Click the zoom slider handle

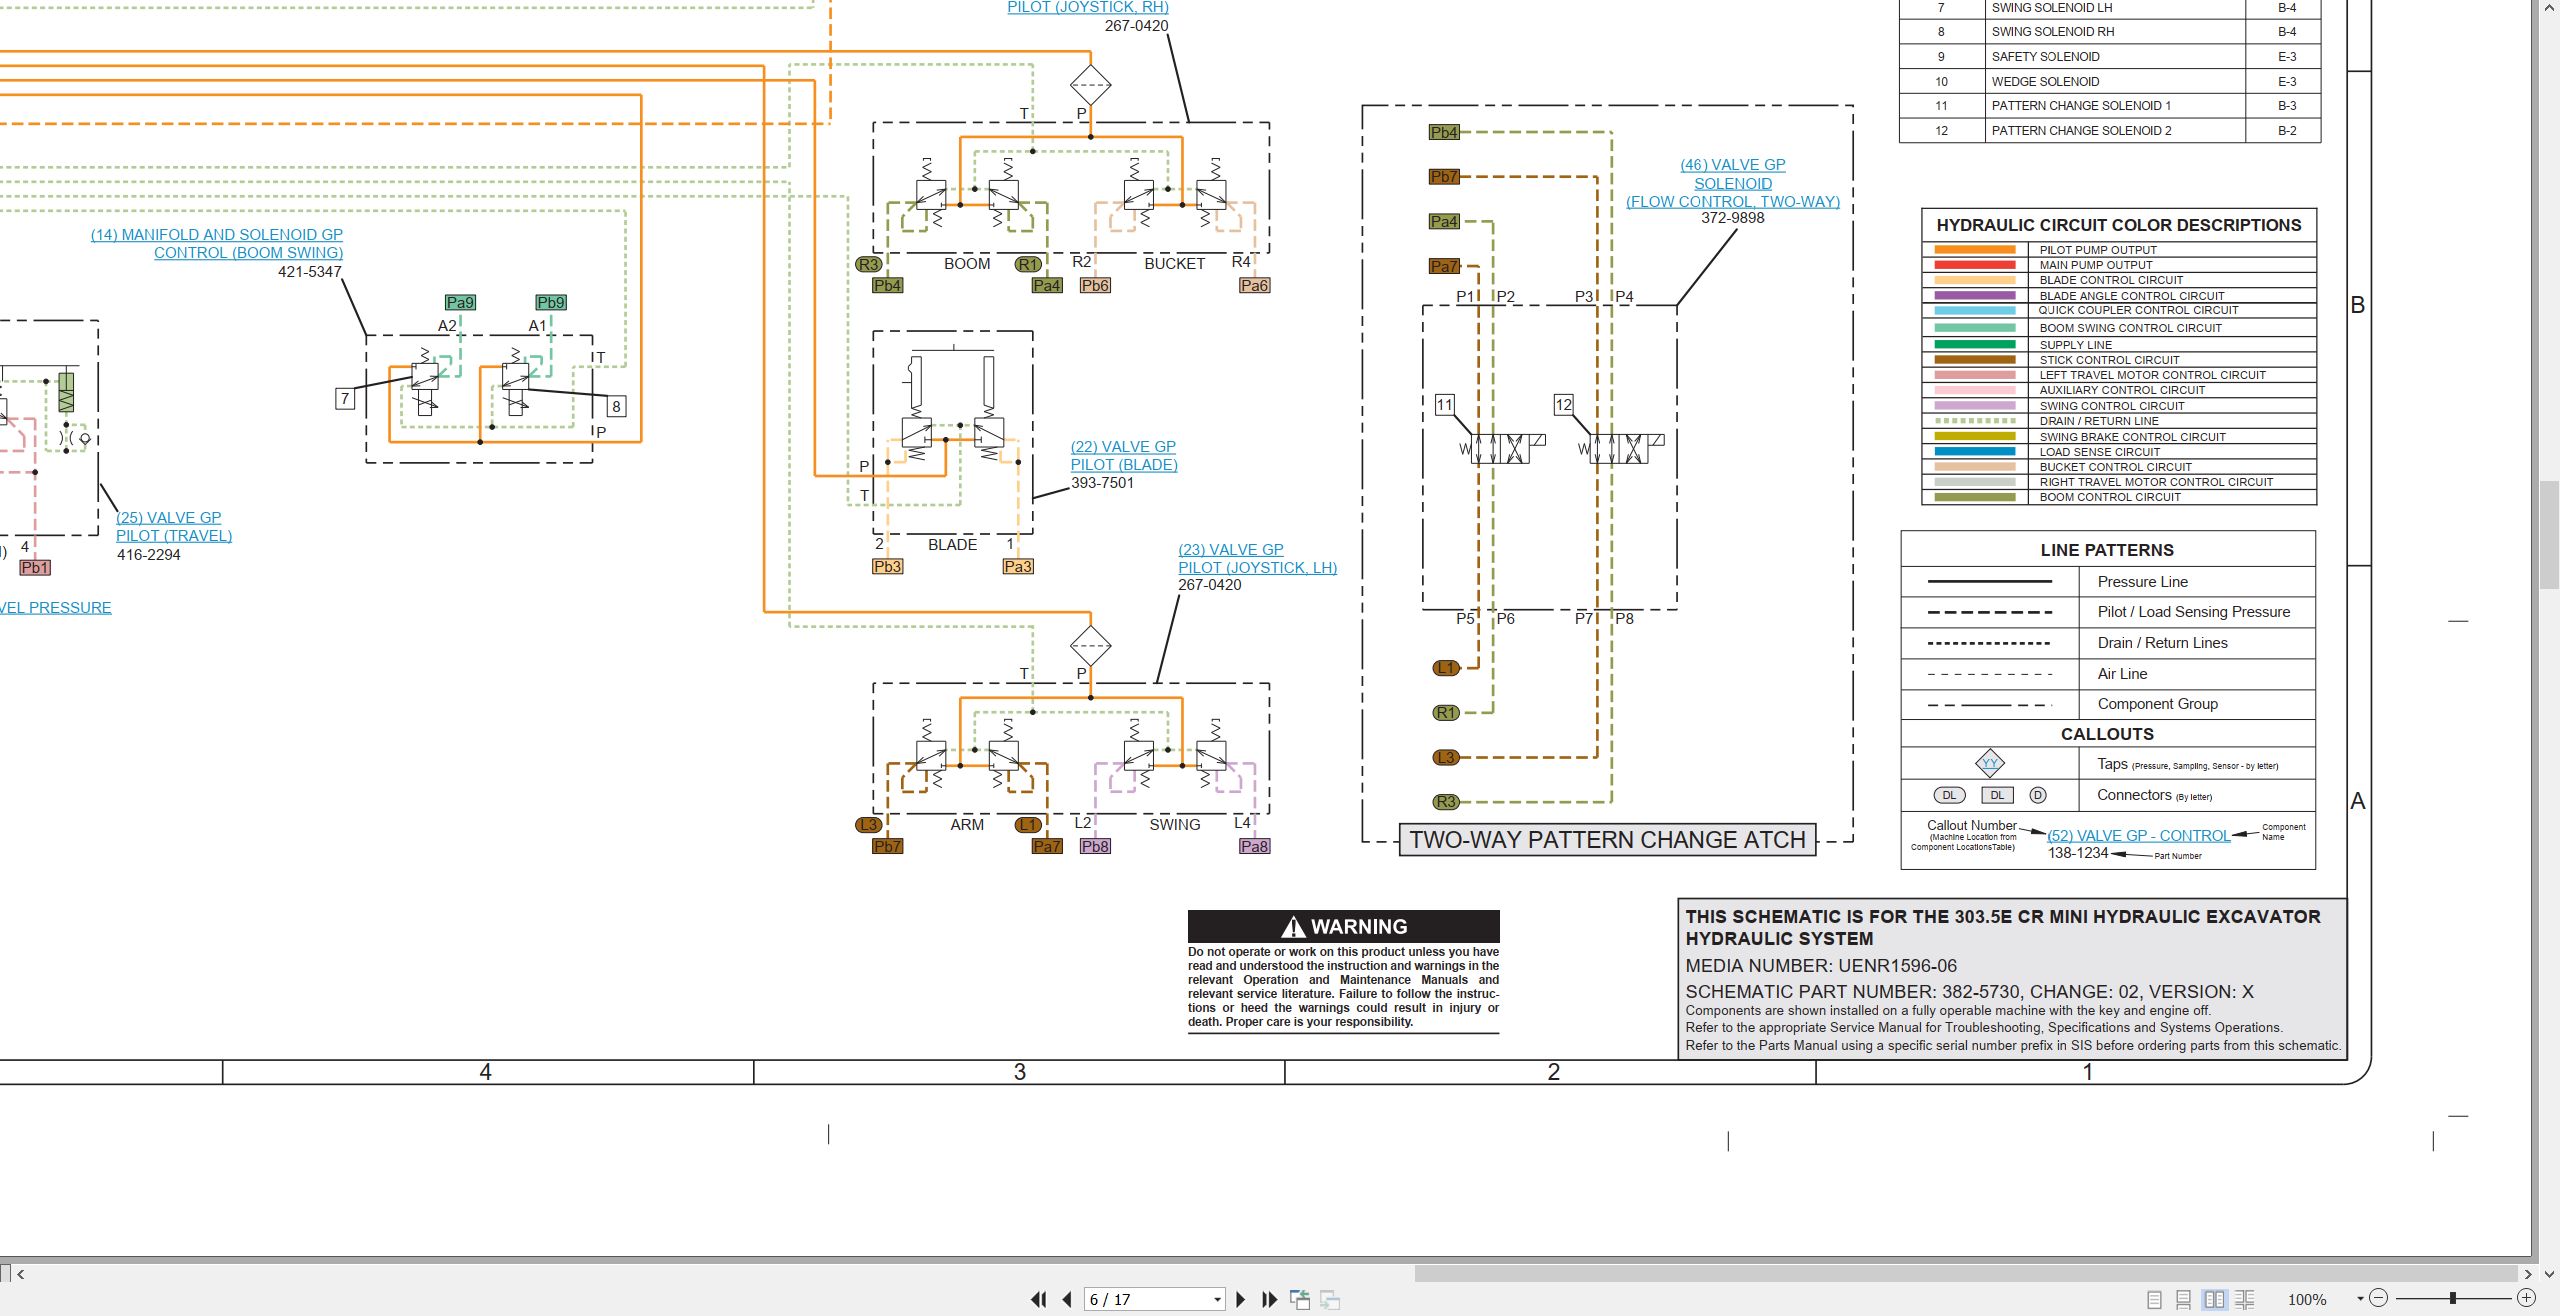[2452, 1298]
